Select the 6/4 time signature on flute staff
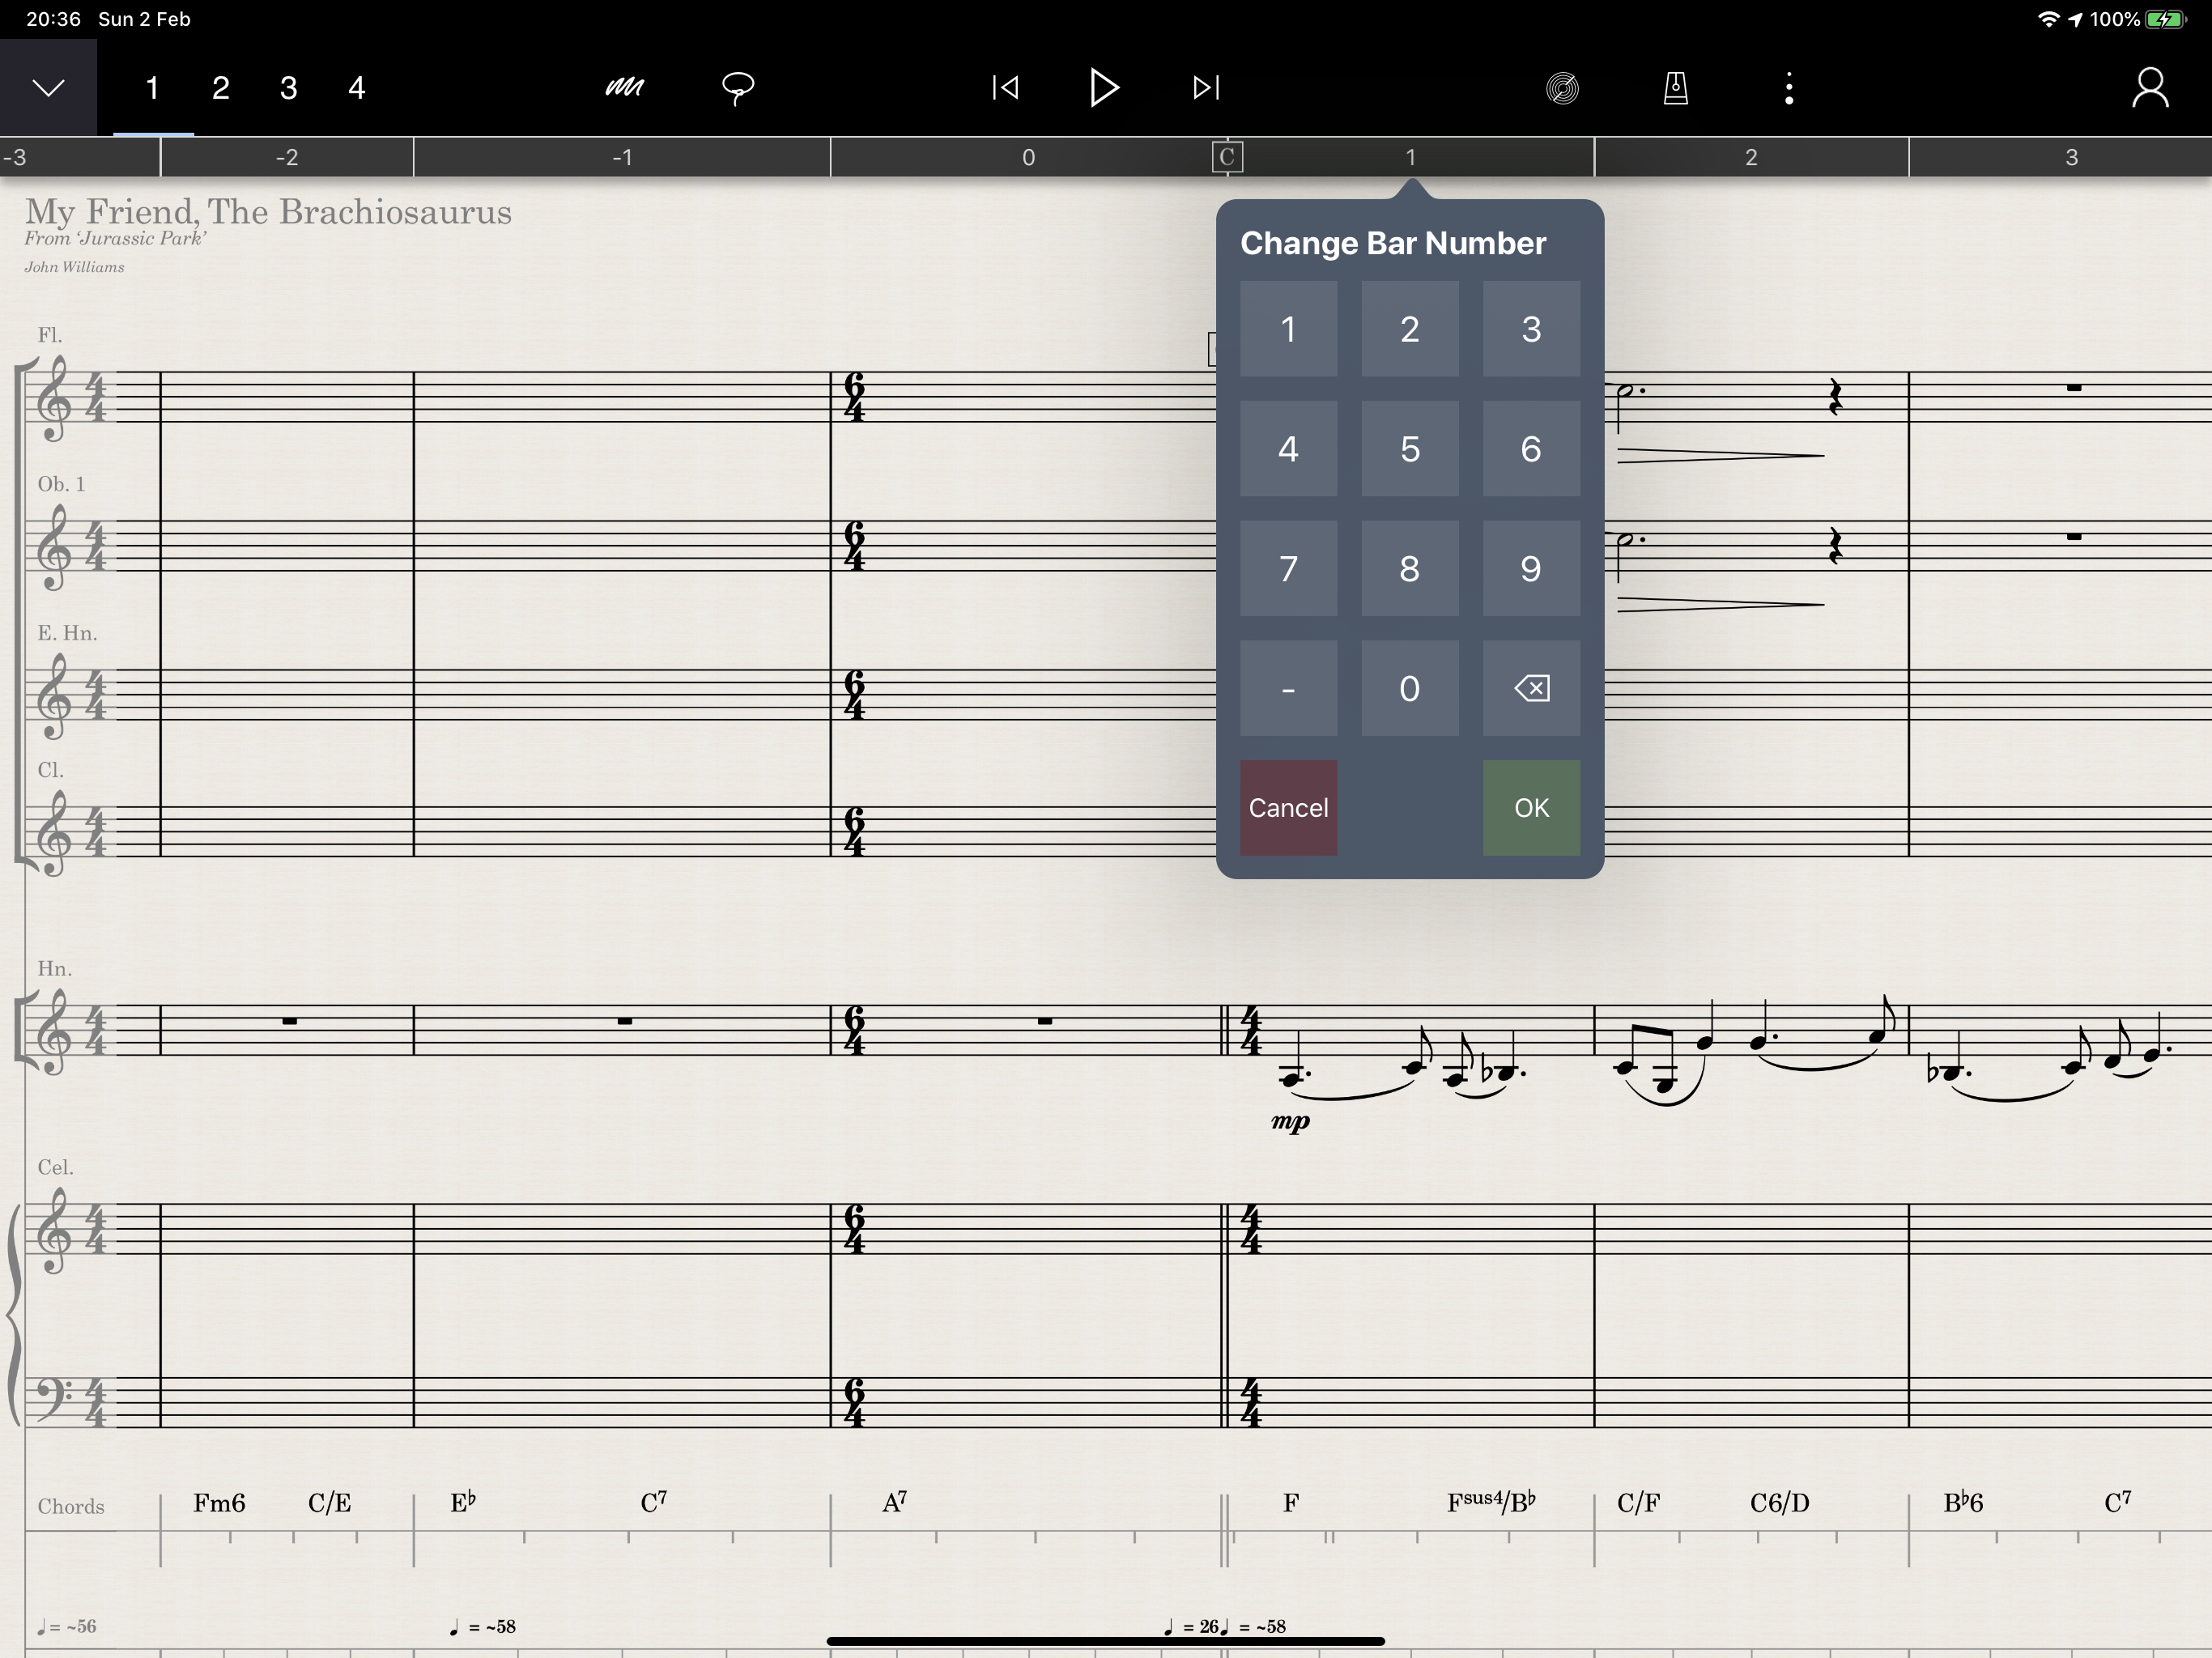2212x1658 pixels. (x=854, y=397)
